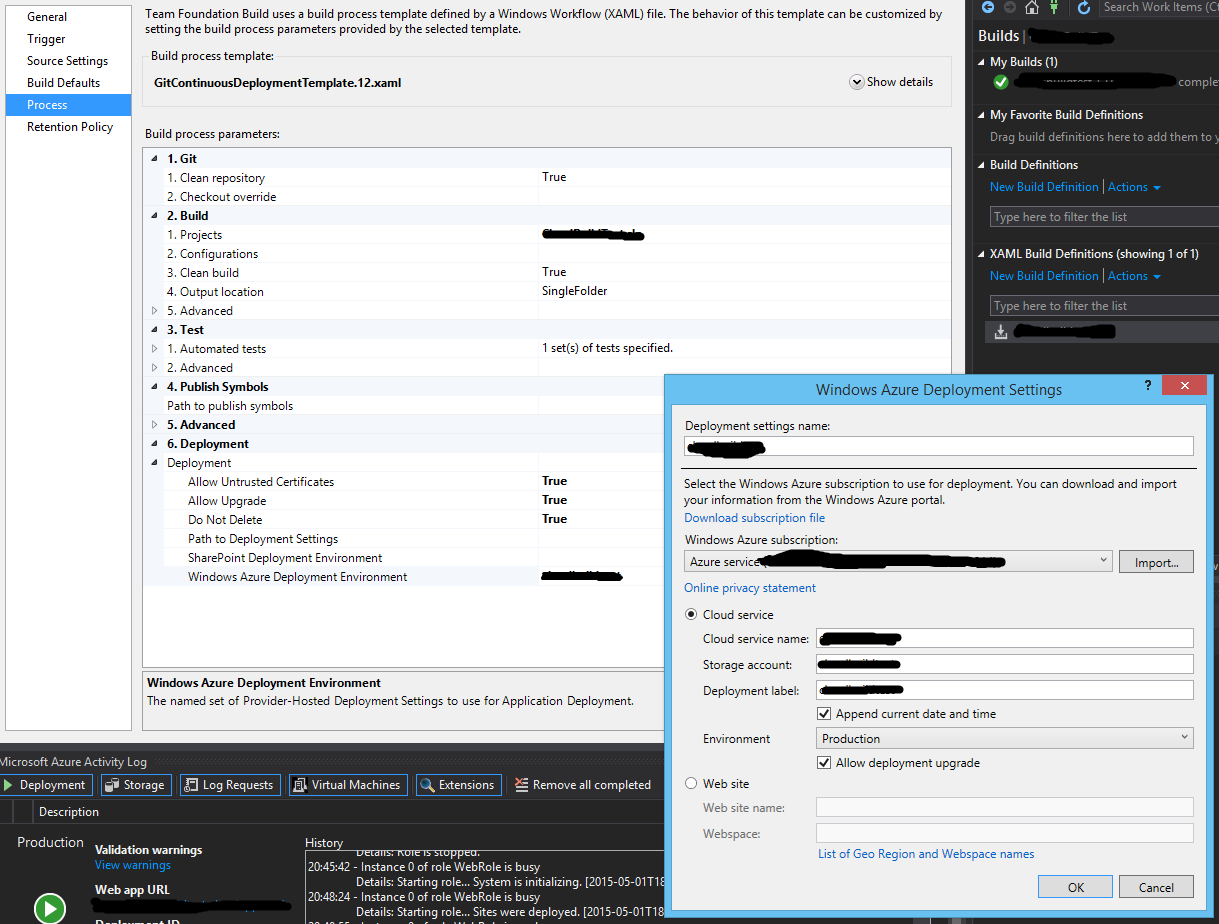Click Remove all completed in Activity Log
The image size is (1219, 924).
coord(583,785)
